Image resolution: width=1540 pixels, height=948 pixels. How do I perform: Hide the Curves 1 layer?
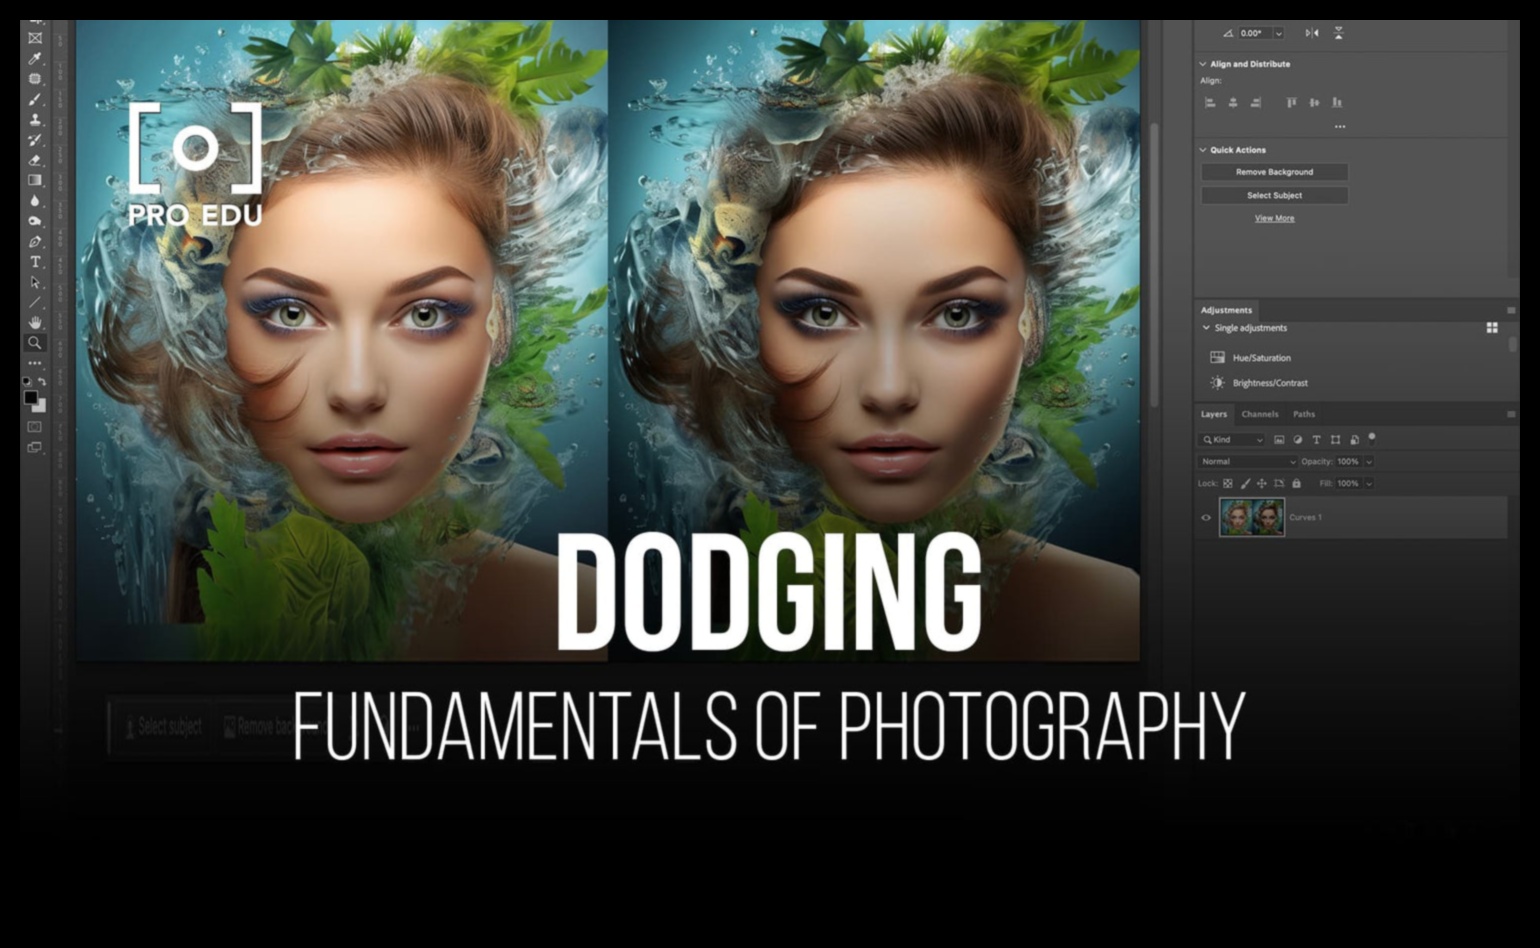click(1206, 518)
